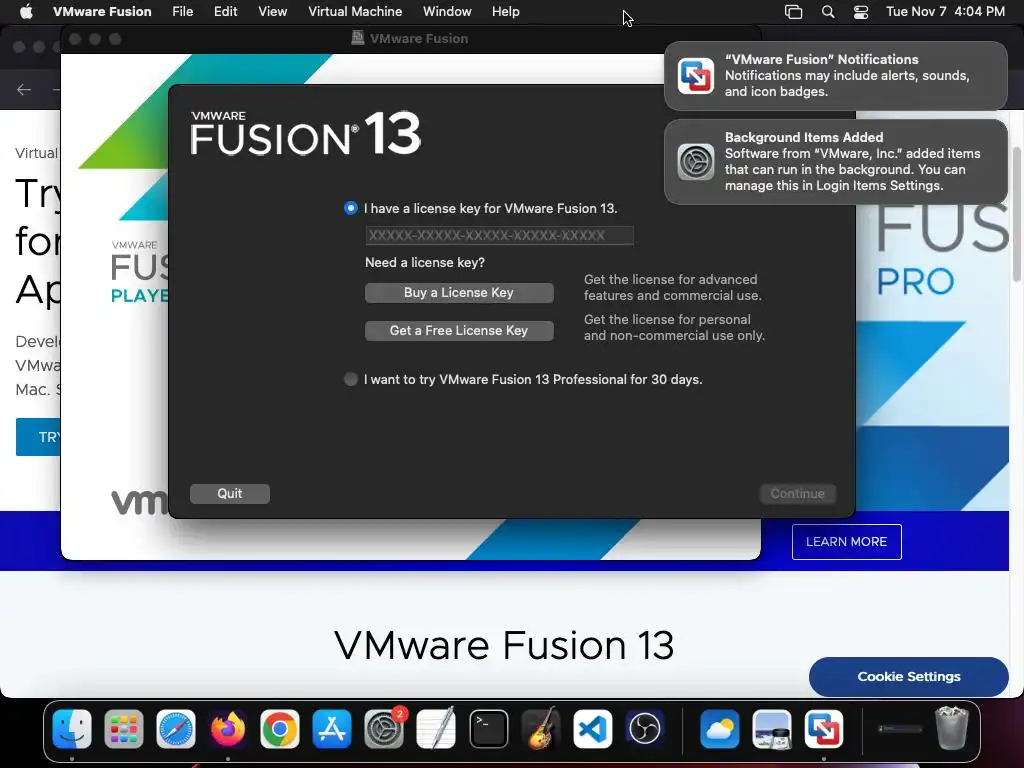Open the Window menu
Screen dimensions: 1024x768
(x=447, y=12)
